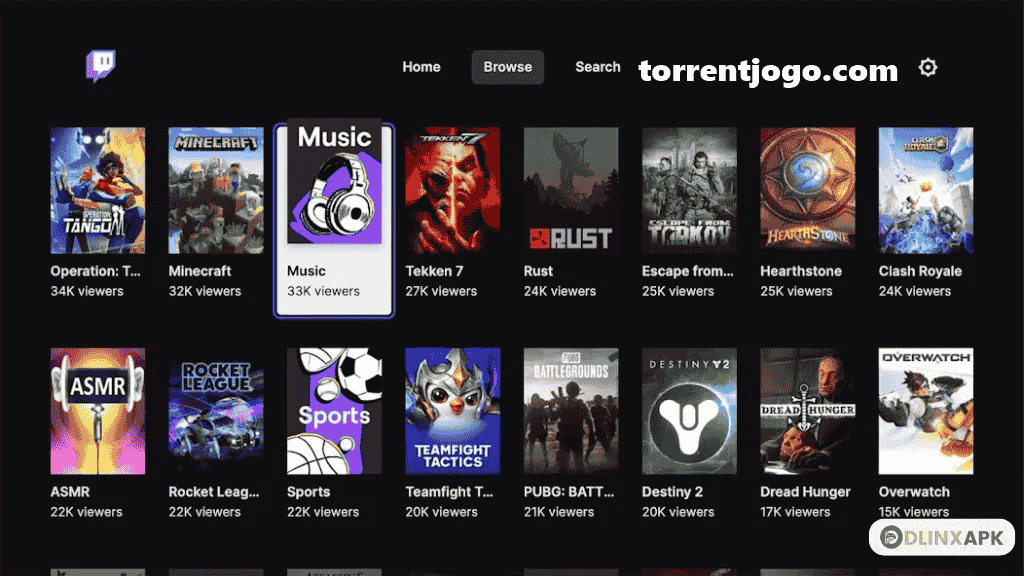The image size is (1024, 576).
Task: Open the Rust category
Action: 570,190
